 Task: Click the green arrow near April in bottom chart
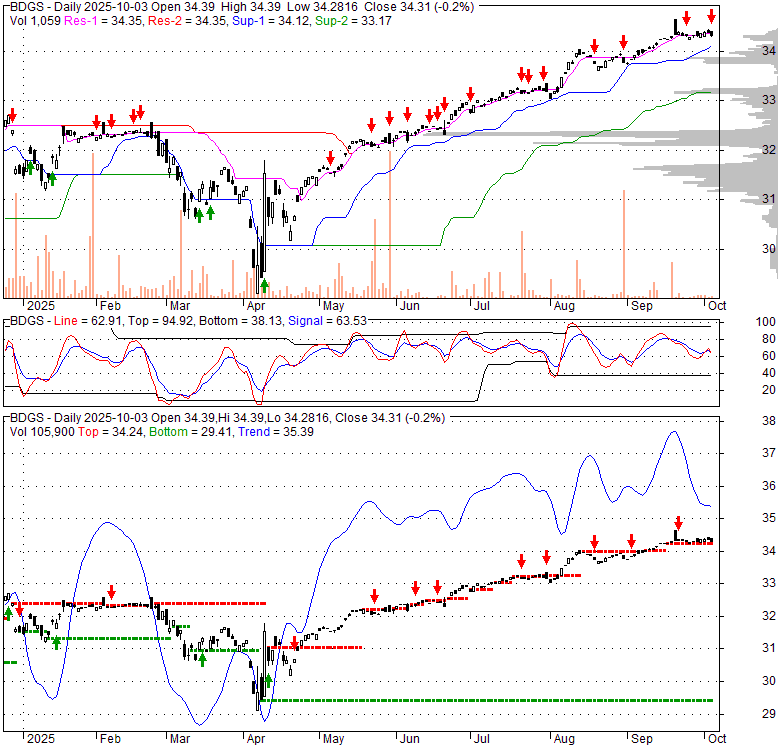click(269, 681)
